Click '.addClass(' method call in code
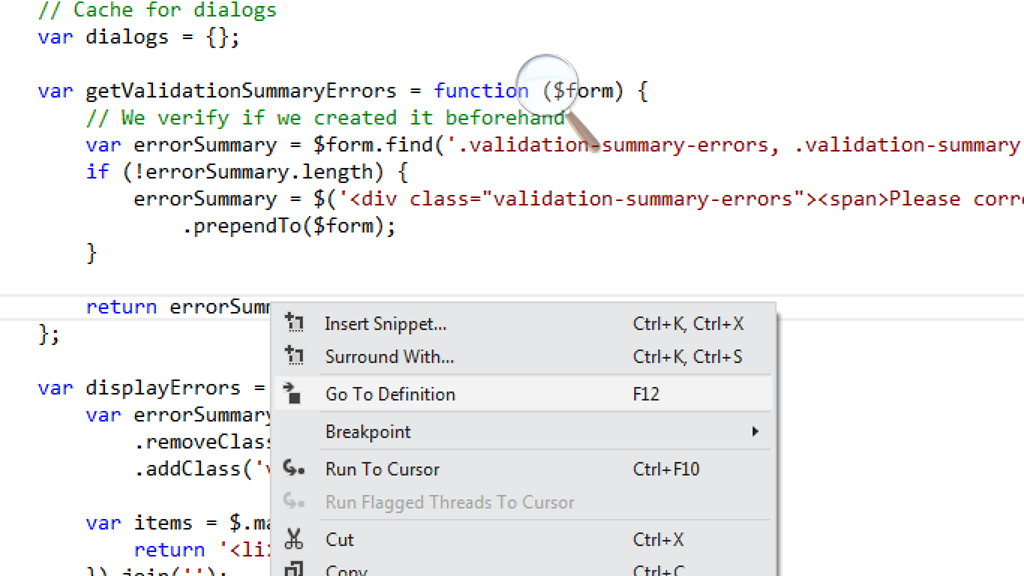 [193, 469]
